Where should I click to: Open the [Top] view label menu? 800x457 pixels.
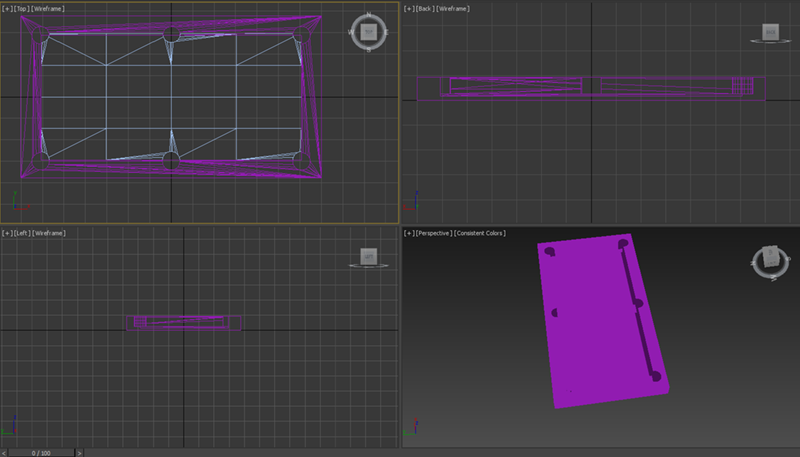[x=22, y=8]
